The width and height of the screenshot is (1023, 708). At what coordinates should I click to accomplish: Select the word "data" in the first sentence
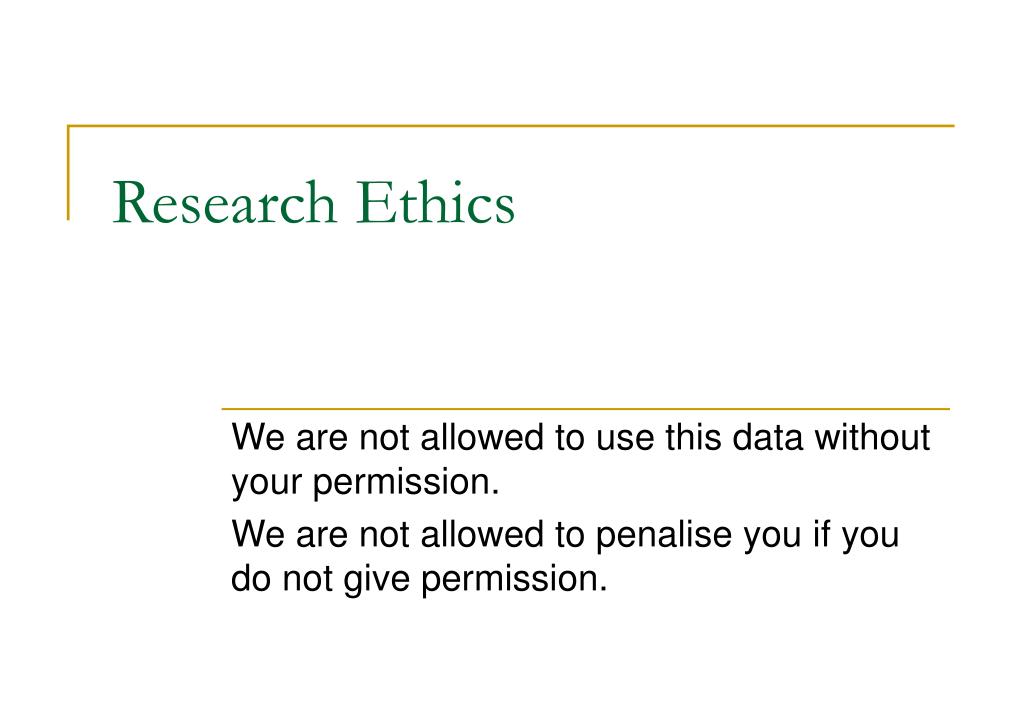(x=767, y=437)
